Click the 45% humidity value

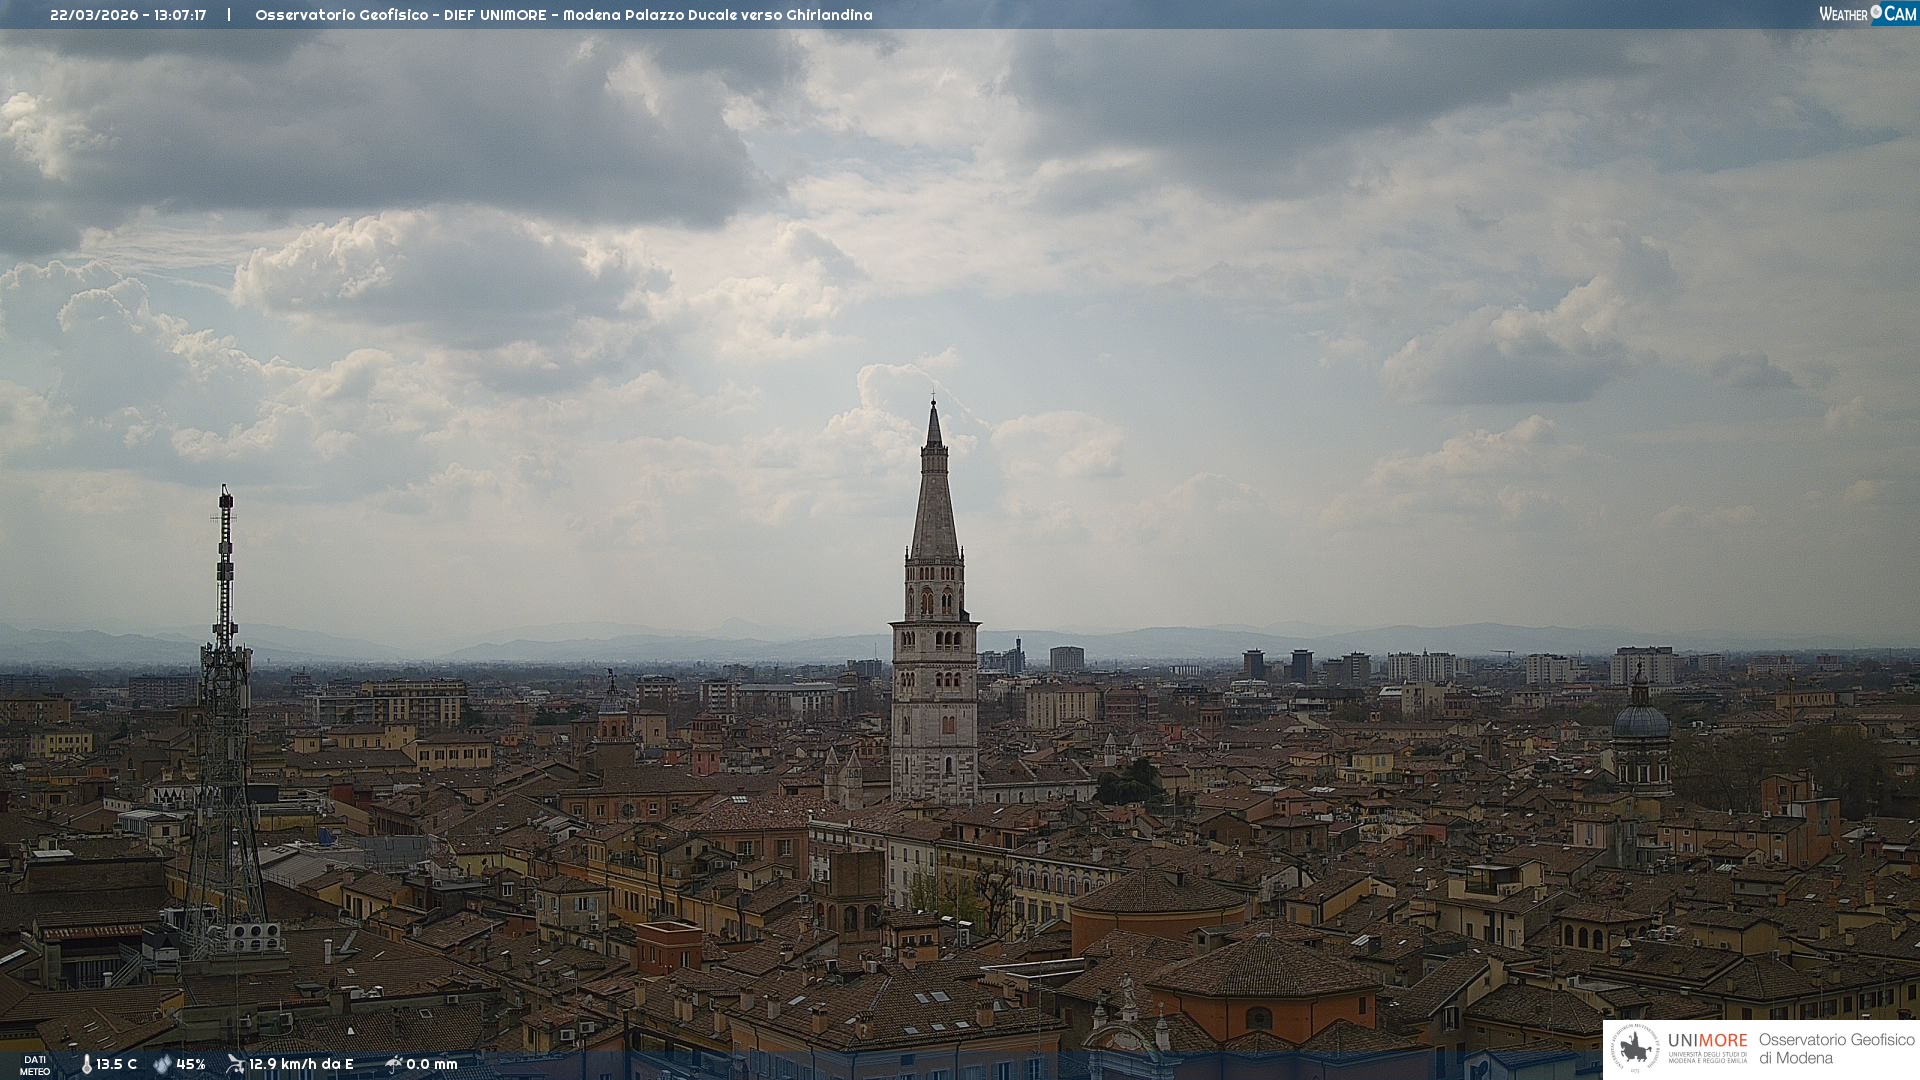[x=191, y=1065]
